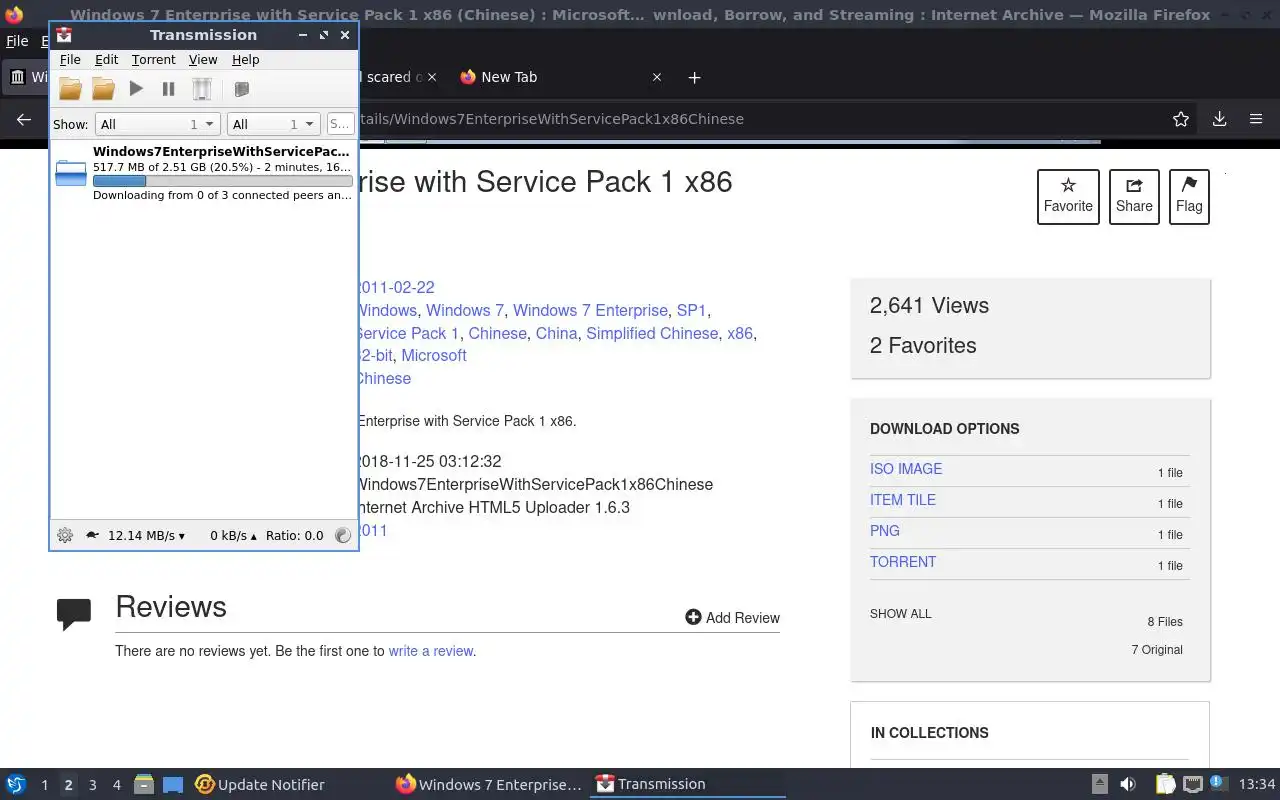Click the 12.14 MB/s download speed indicator
Screen dimensions: 1280x800
point(146,535)
